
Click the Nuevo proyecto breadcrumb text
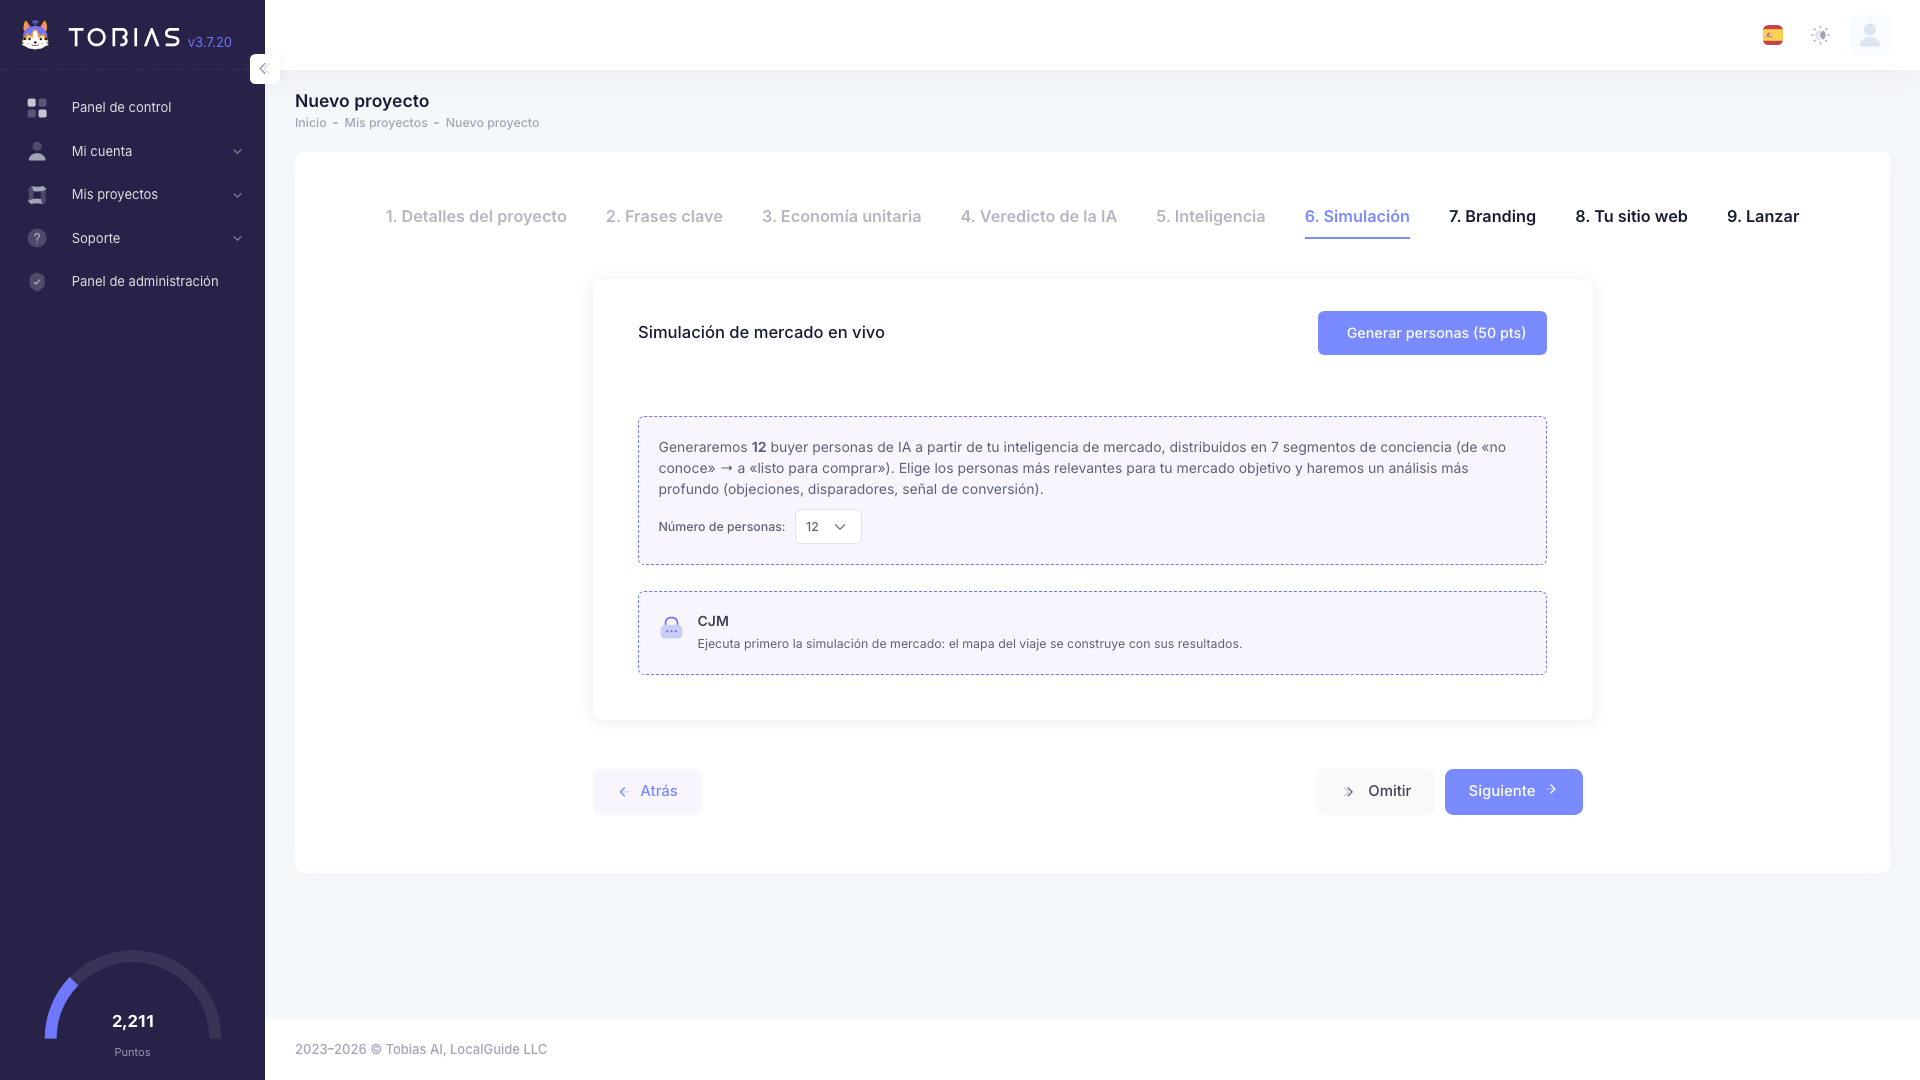tap(492, 123)
